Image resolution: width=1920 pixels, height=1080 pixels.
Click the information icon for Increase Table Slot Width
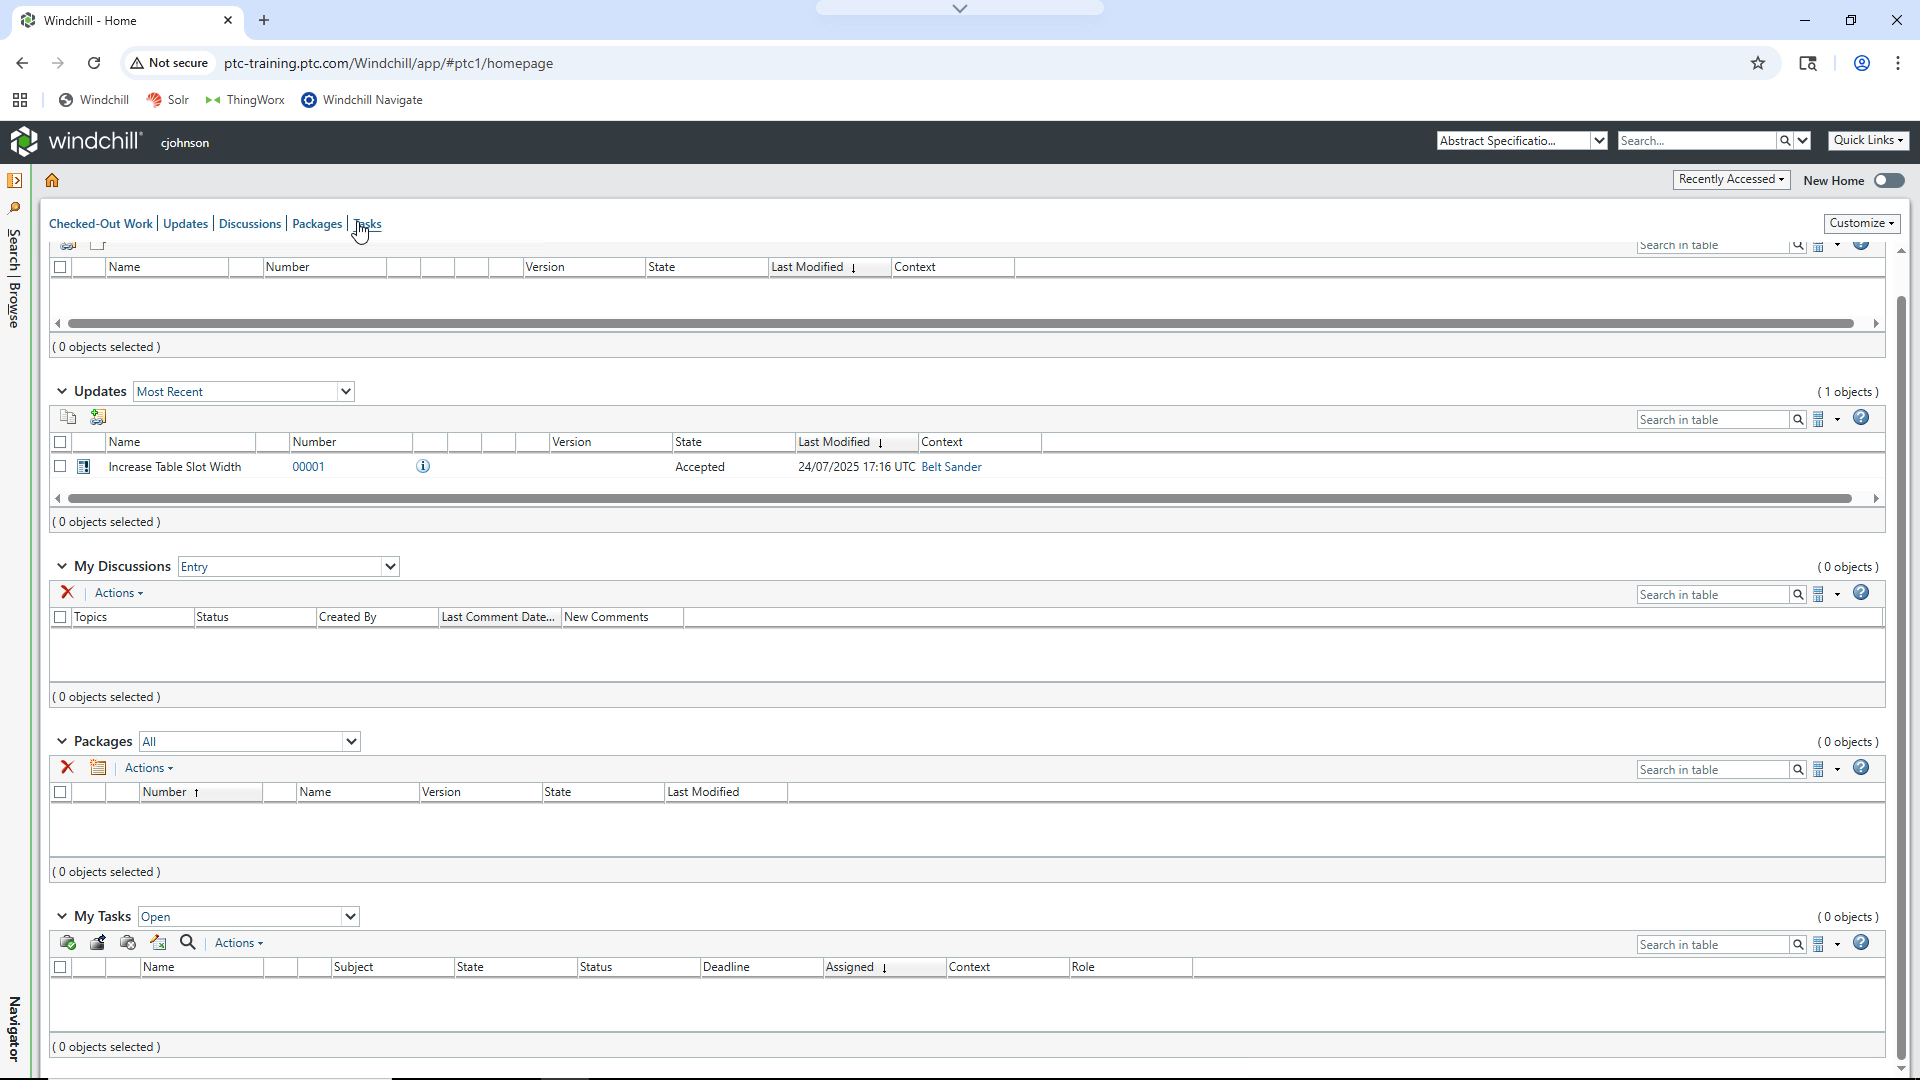[x=423, y=466]
